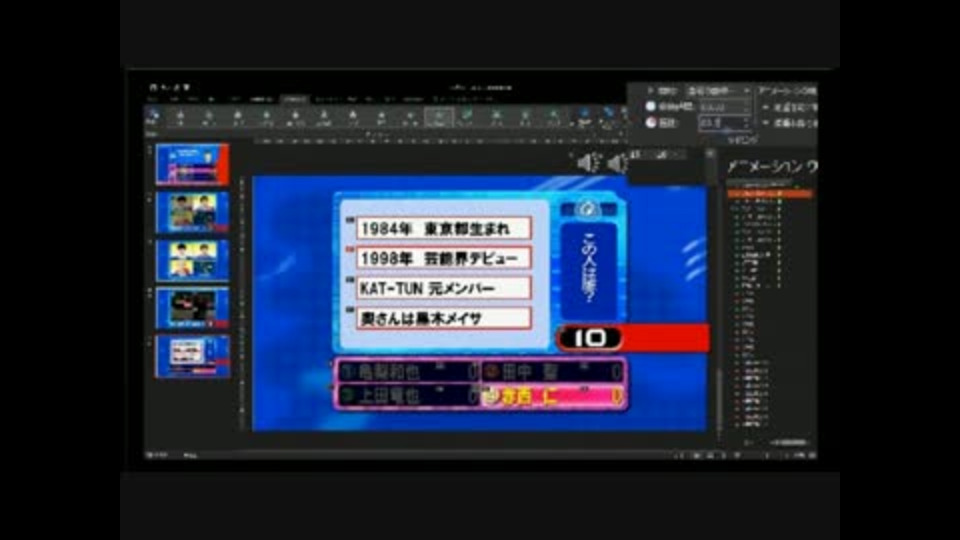The height and width of the screenshot is (540, 960).
Task: Select the '10' countdown counter shape
Action: pyautogui.click(x=589, y=339)
